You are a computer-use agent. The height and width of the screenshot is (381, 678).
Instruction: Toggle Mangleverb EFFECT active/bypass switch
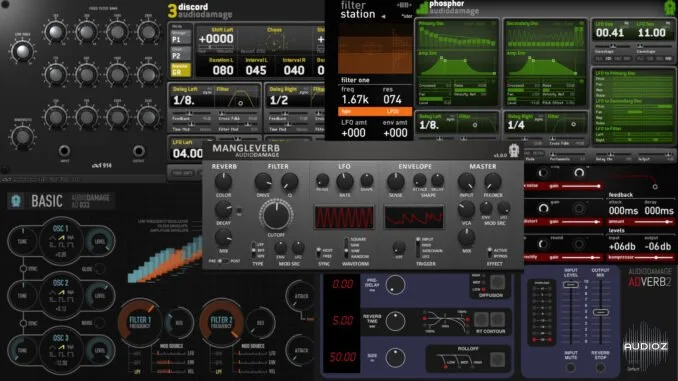pyautogui.click(x=489, y=253)
